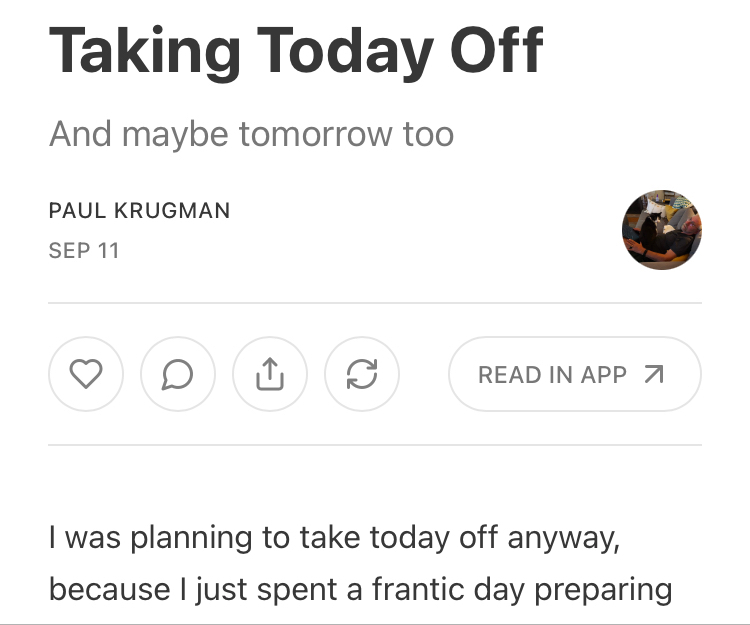The image size is (750, 625).
Task: Like the post with the heart icon
Action: [x=86, y=374]
